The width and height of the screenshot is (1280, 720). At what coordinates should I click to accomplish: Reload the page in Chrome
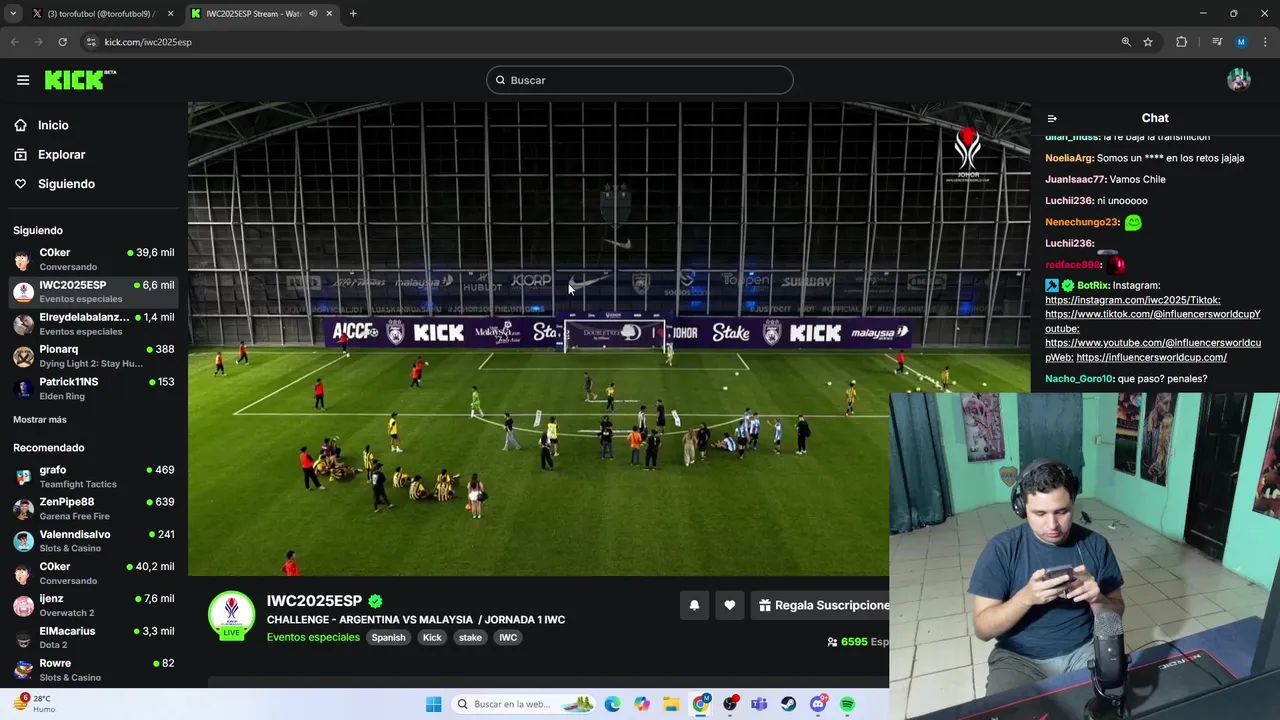[62, 42]
